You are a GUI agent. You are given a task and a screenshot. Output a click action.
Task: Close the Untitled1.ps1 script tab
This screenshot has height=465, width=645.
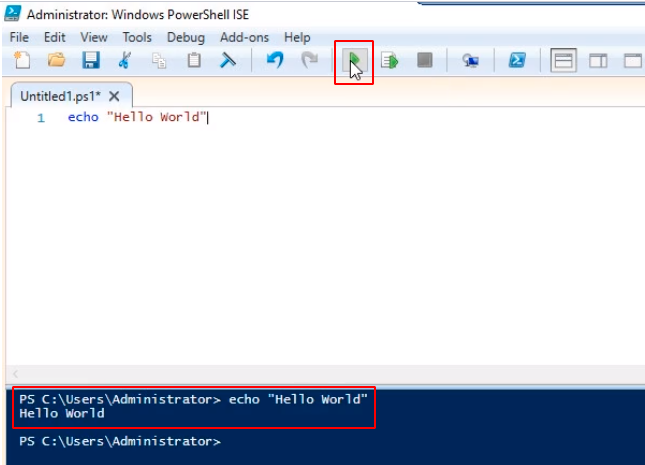pos(114,96)
